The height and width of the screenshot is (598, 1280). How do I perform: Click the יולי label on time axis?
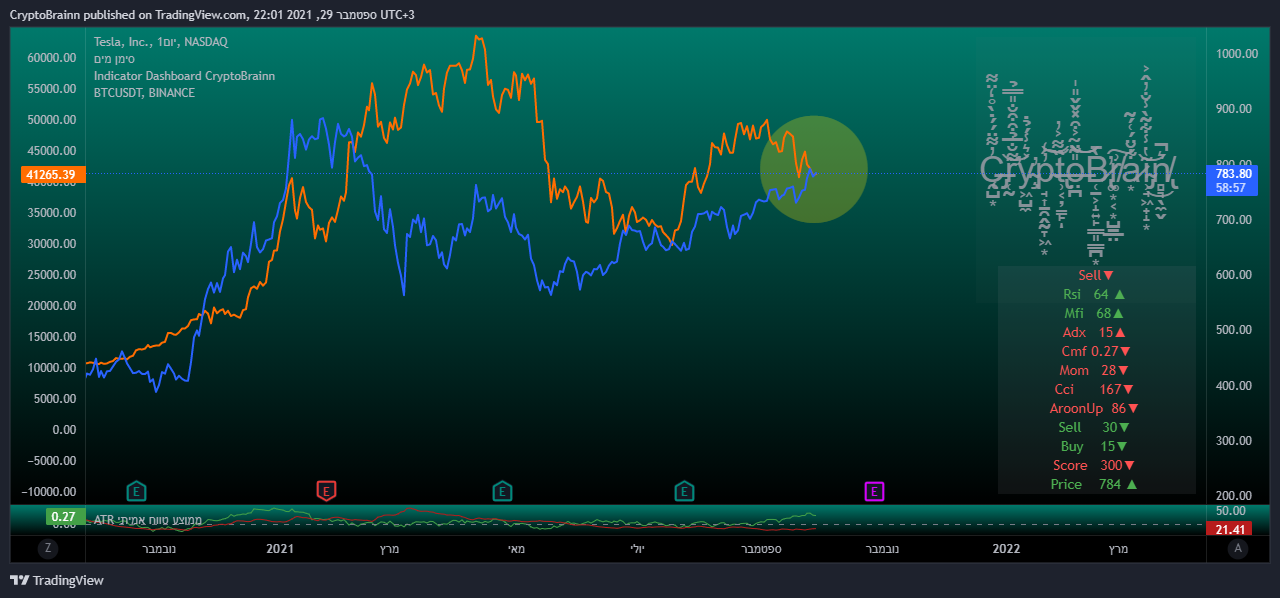tap(638, 548)
